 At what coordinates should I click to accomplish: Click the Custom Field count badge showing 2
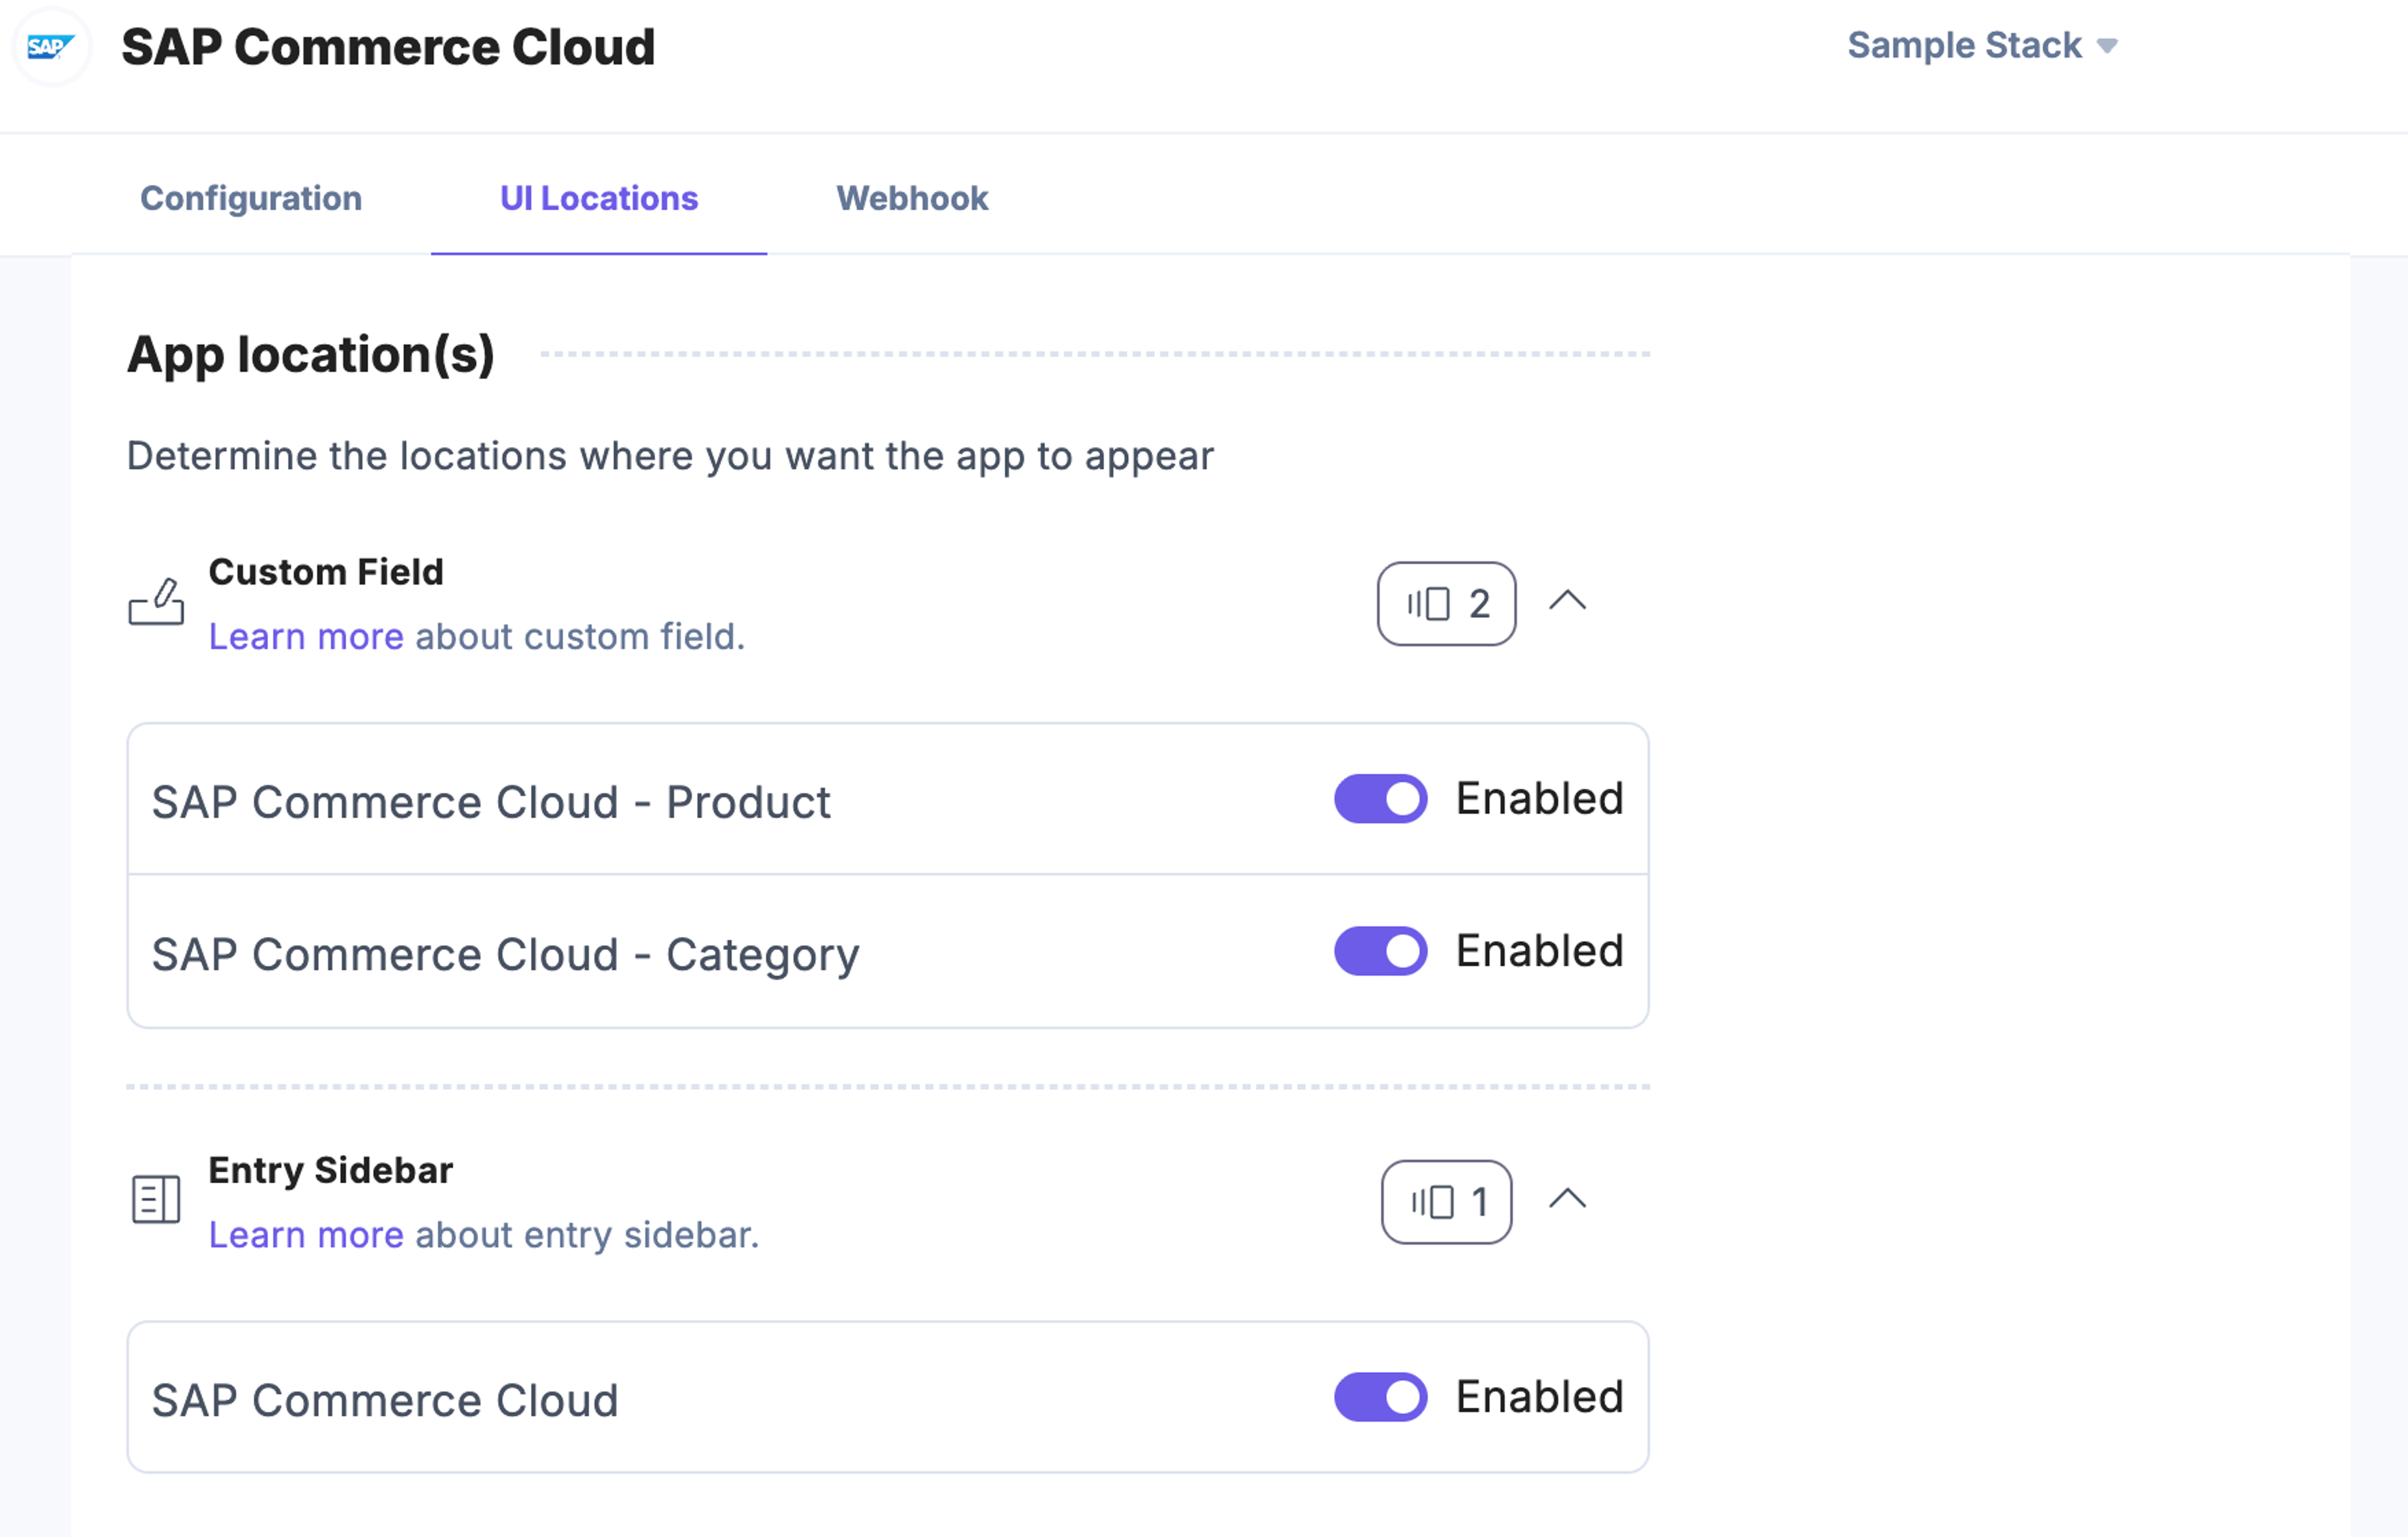coord(1446,603)
